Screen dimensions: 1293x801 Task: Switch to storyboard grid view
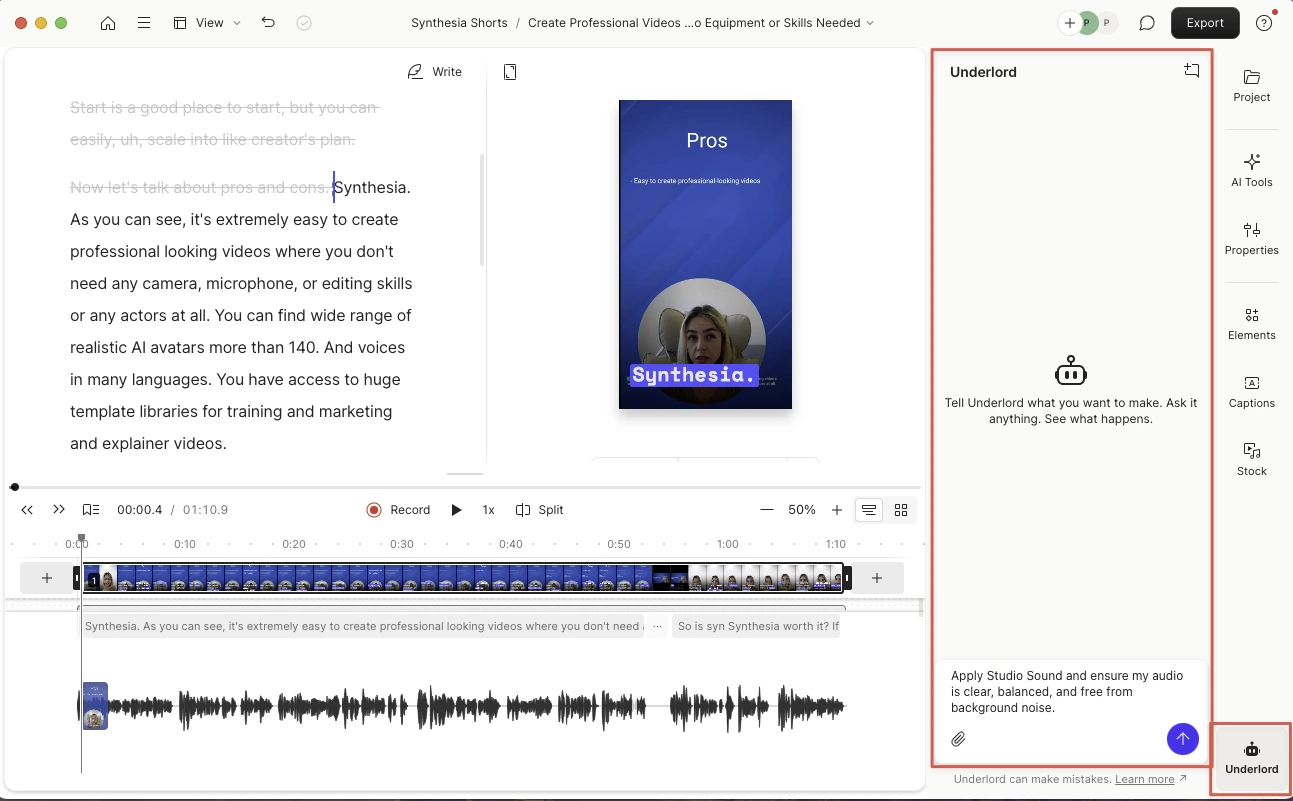(x=901, y=510)
